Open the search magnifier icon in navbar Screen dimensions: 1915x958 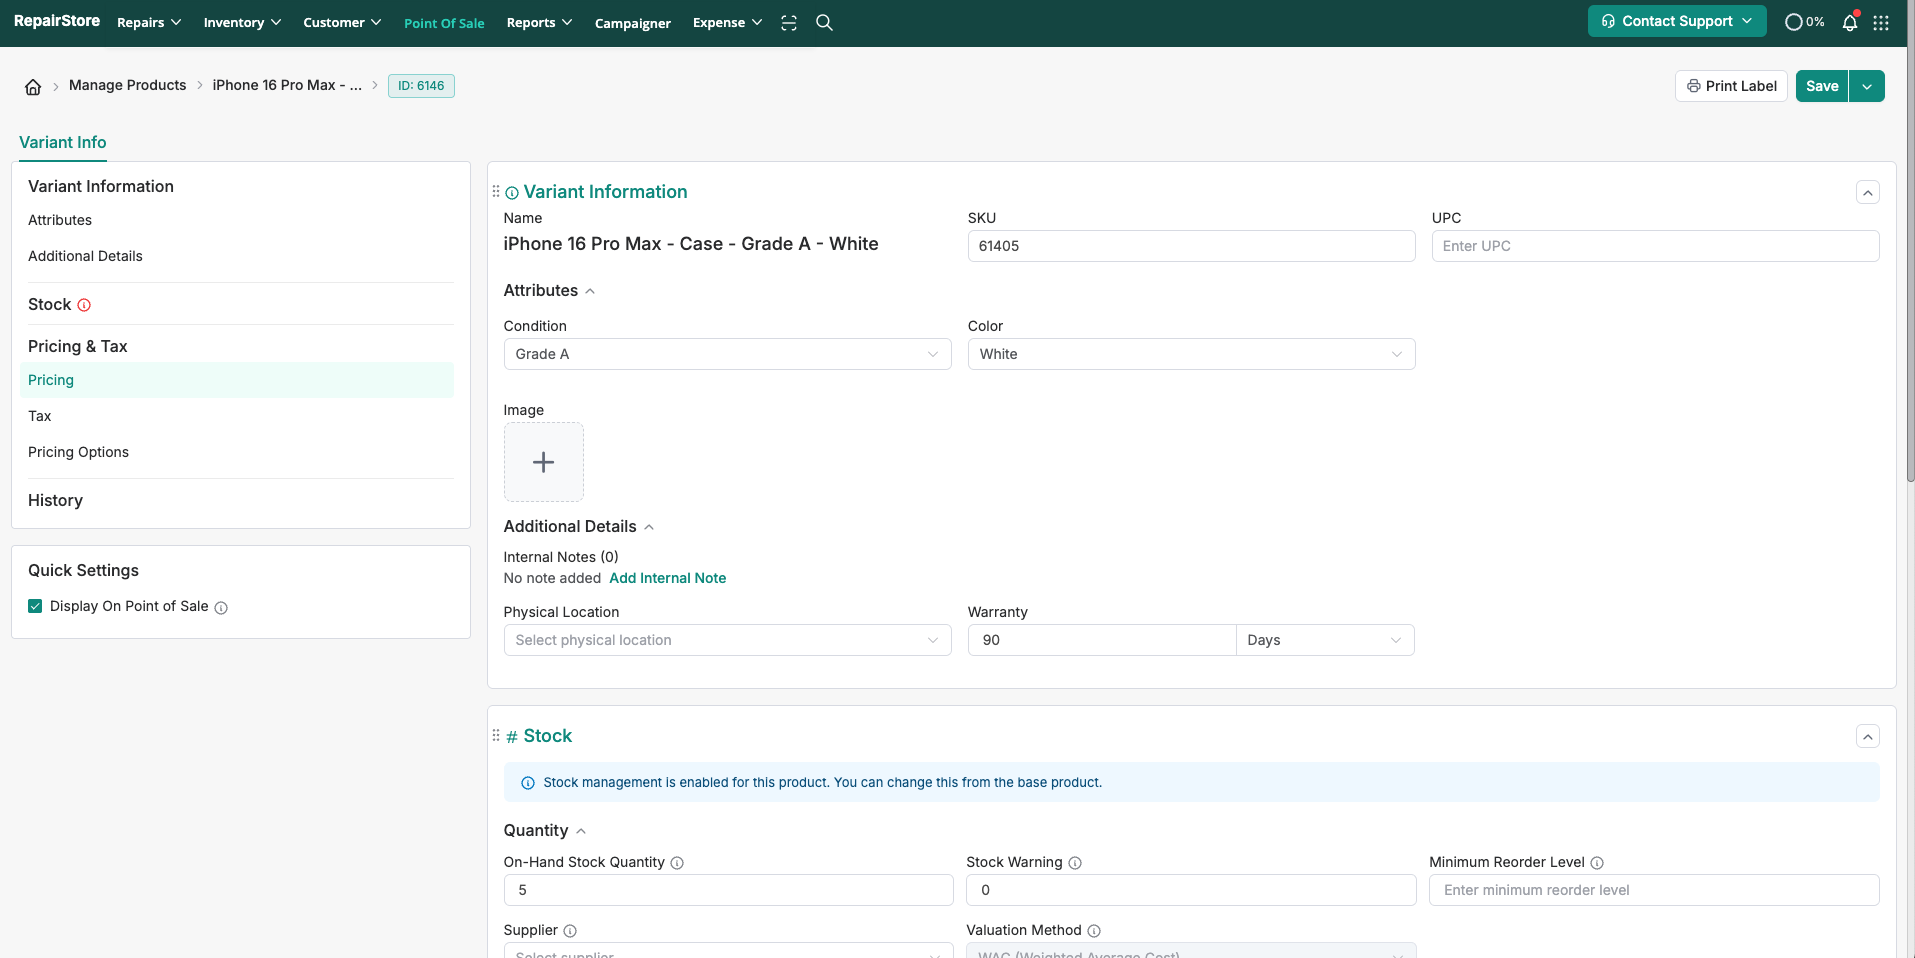coord(824,22)
